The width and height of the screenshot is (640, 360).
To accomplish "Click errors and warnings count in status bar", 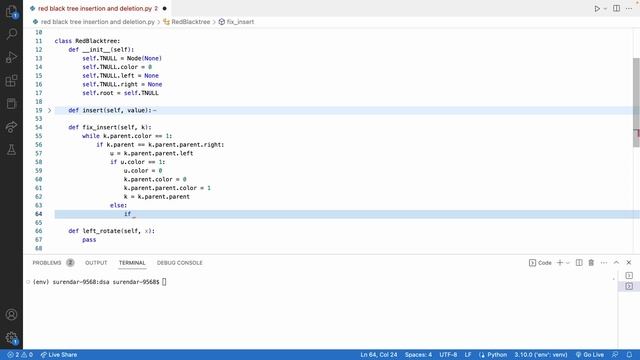I will pyautogui.click(x=20, y=355).
